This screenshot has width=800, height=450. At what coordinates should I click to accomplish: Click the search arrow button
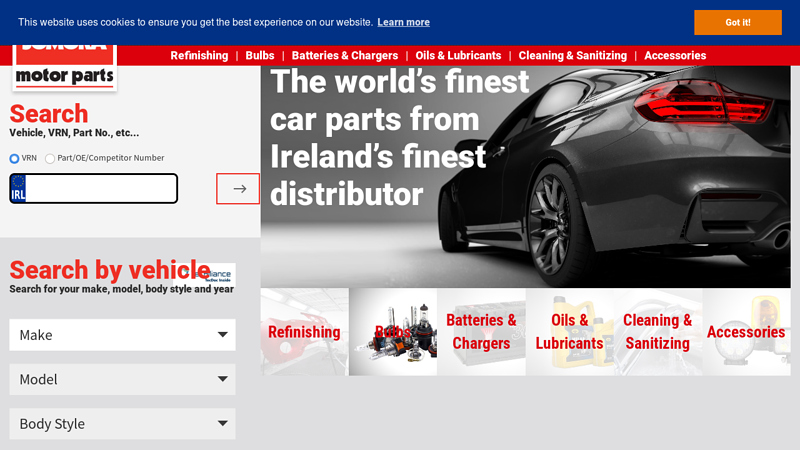click(238, 189)
